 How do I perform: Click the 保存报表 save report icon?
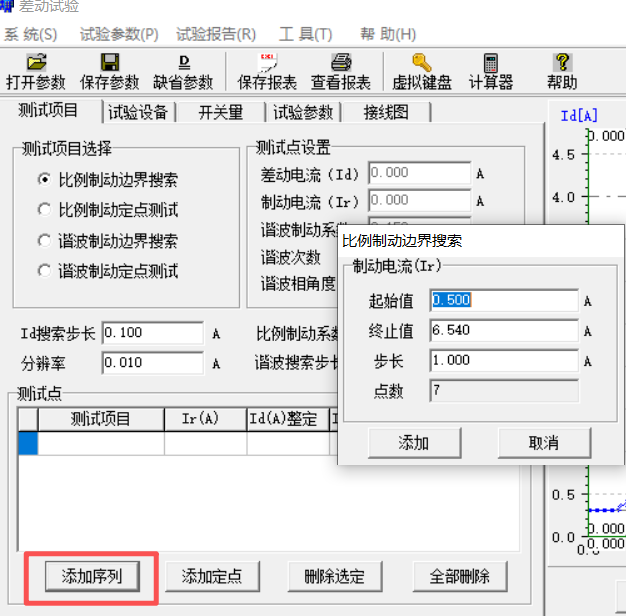(267, 63)
